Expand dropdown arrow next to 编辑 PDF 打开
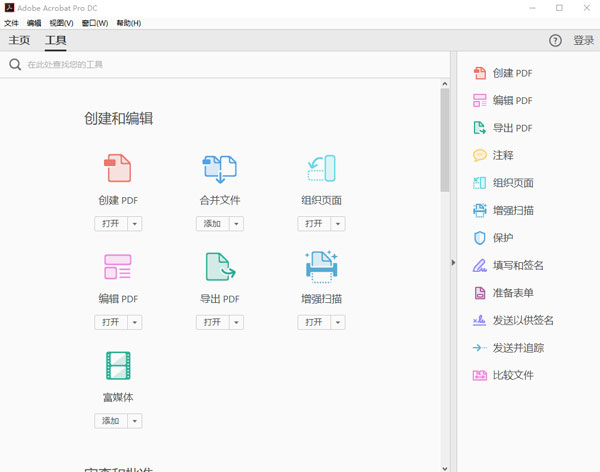The width and height of the screenshot is (600, 472). point(135,322)
